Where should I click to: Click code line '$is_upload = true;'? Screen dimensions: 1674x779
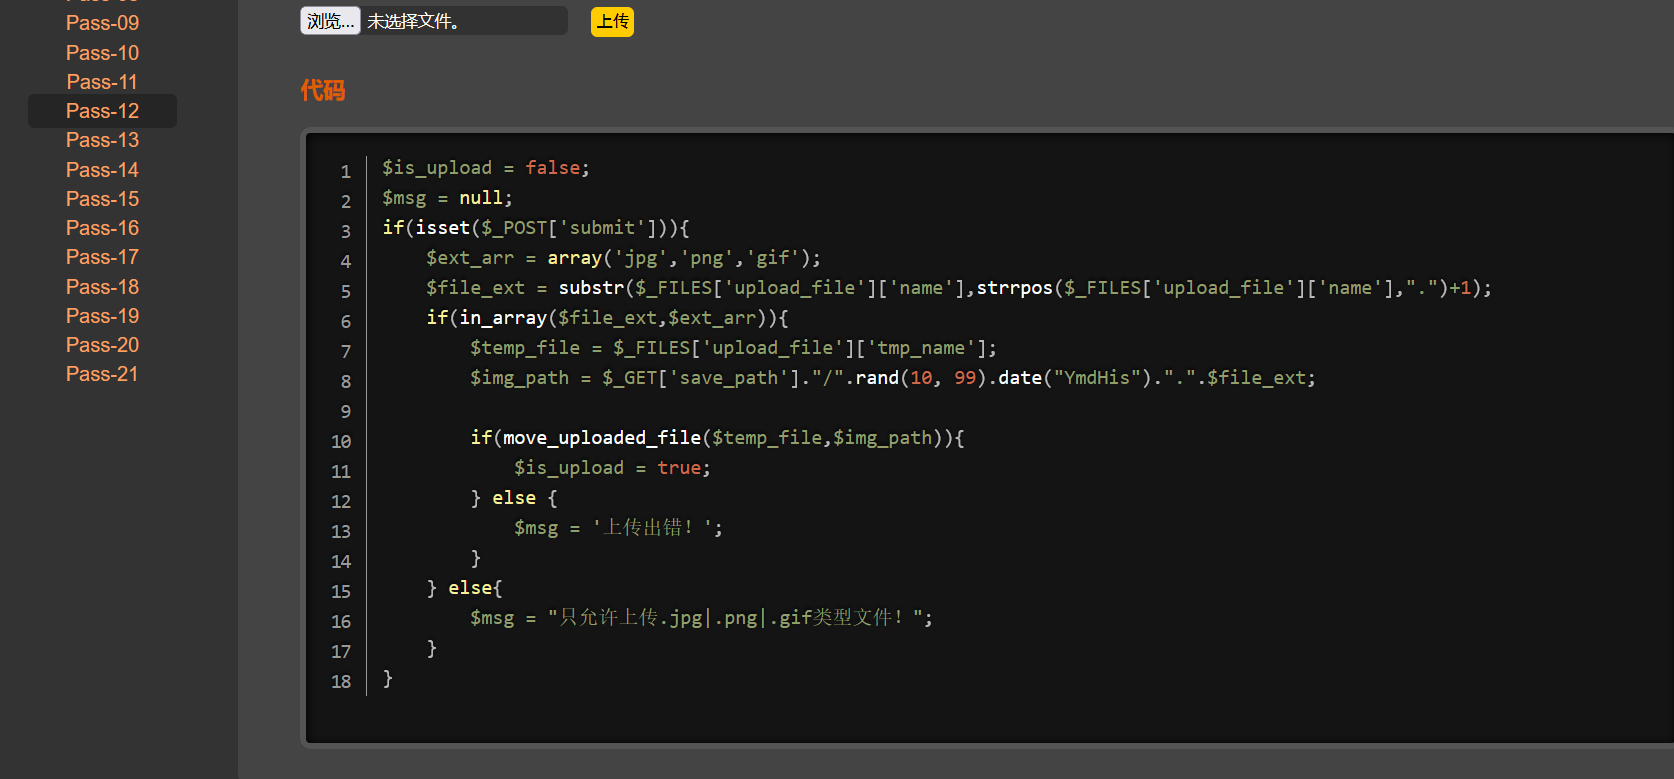612,468
